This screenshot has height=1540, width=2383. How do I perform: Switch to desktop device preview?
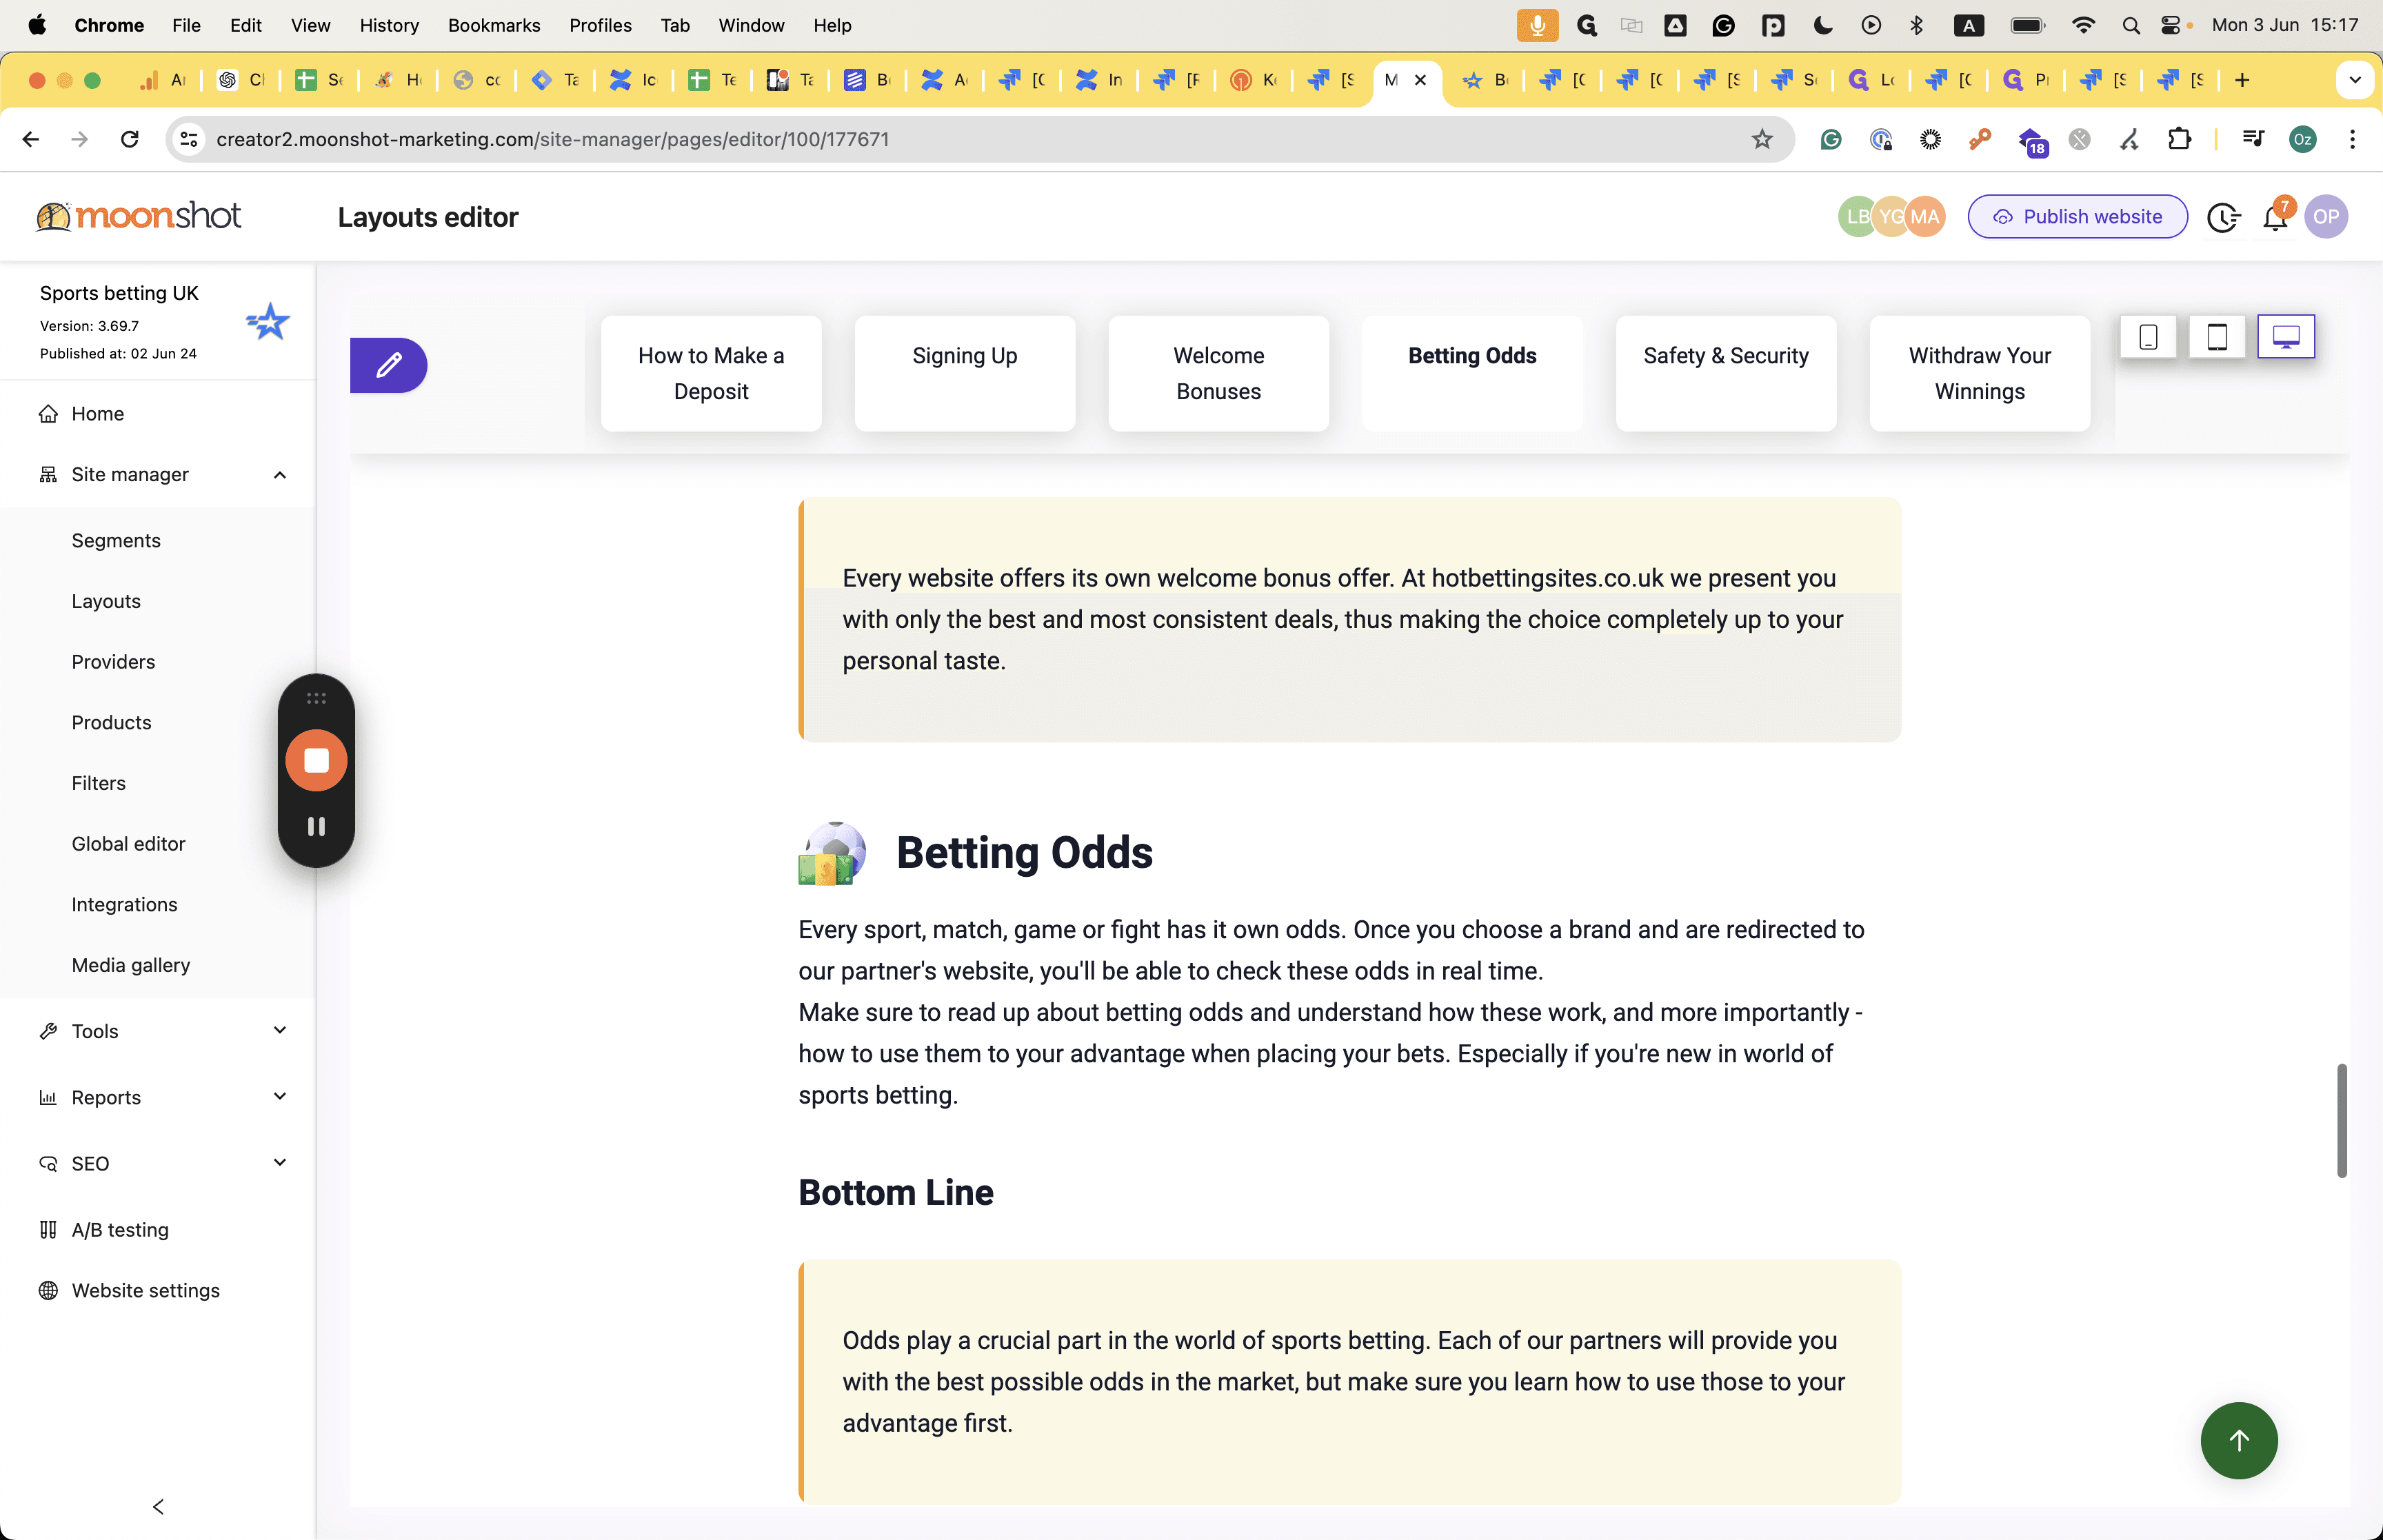tap(2286, 337)
